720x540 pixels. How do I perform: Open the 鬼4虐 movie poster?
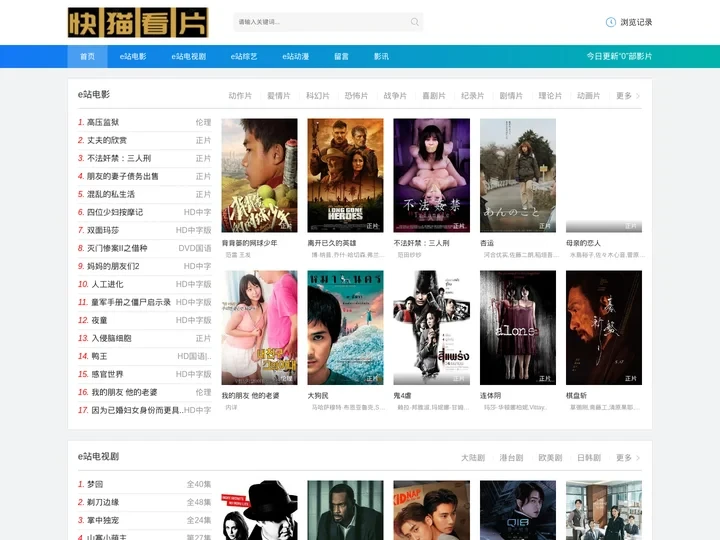[432, 327]
